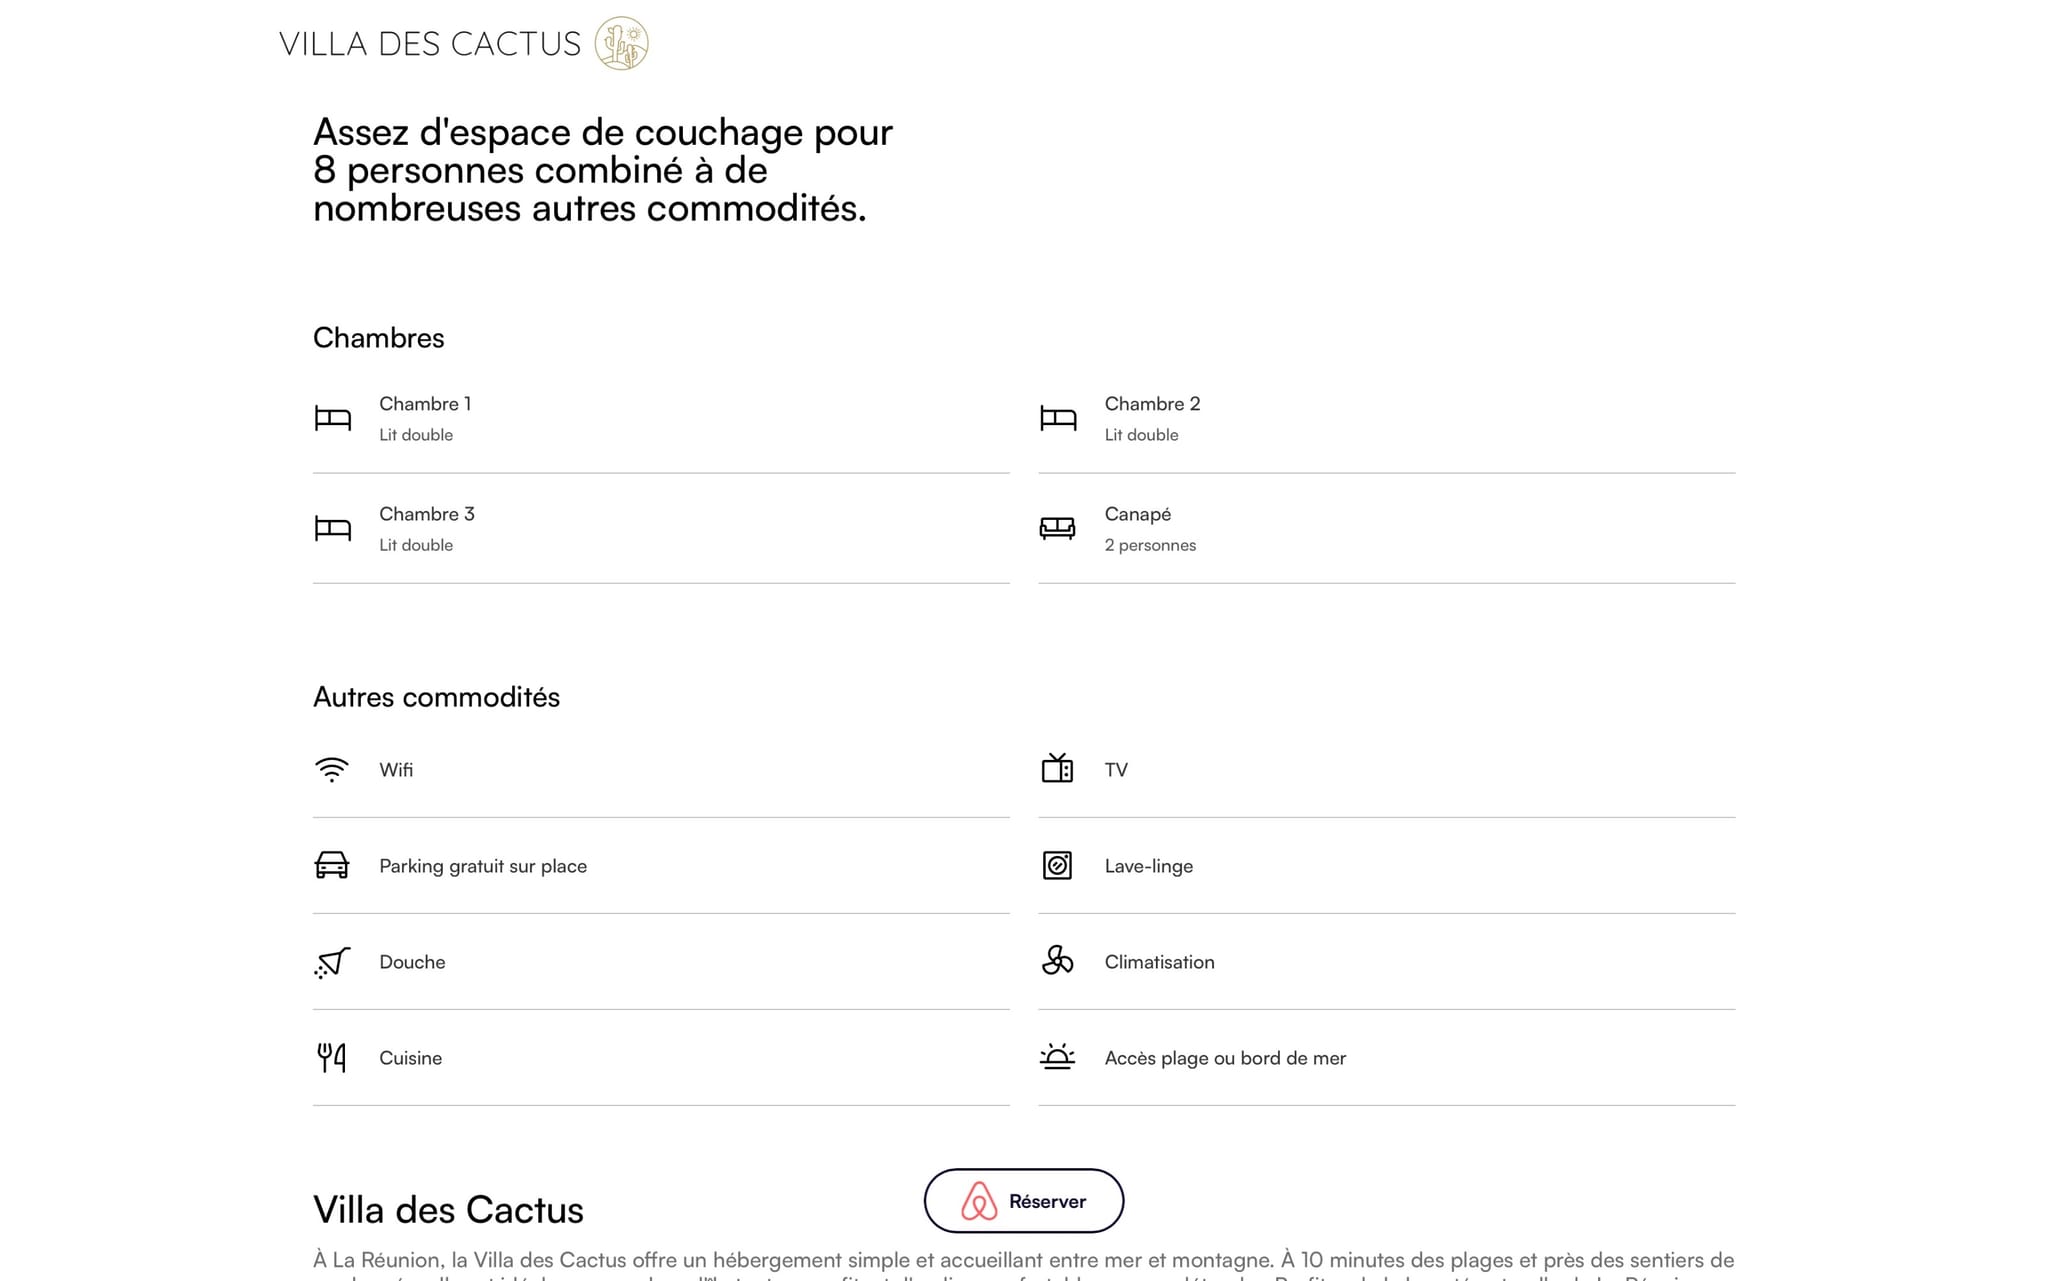2048x1281 pixels.
Task: Click the Airbnb logo in Réserver button
Action: click(x=979, y=1201)
